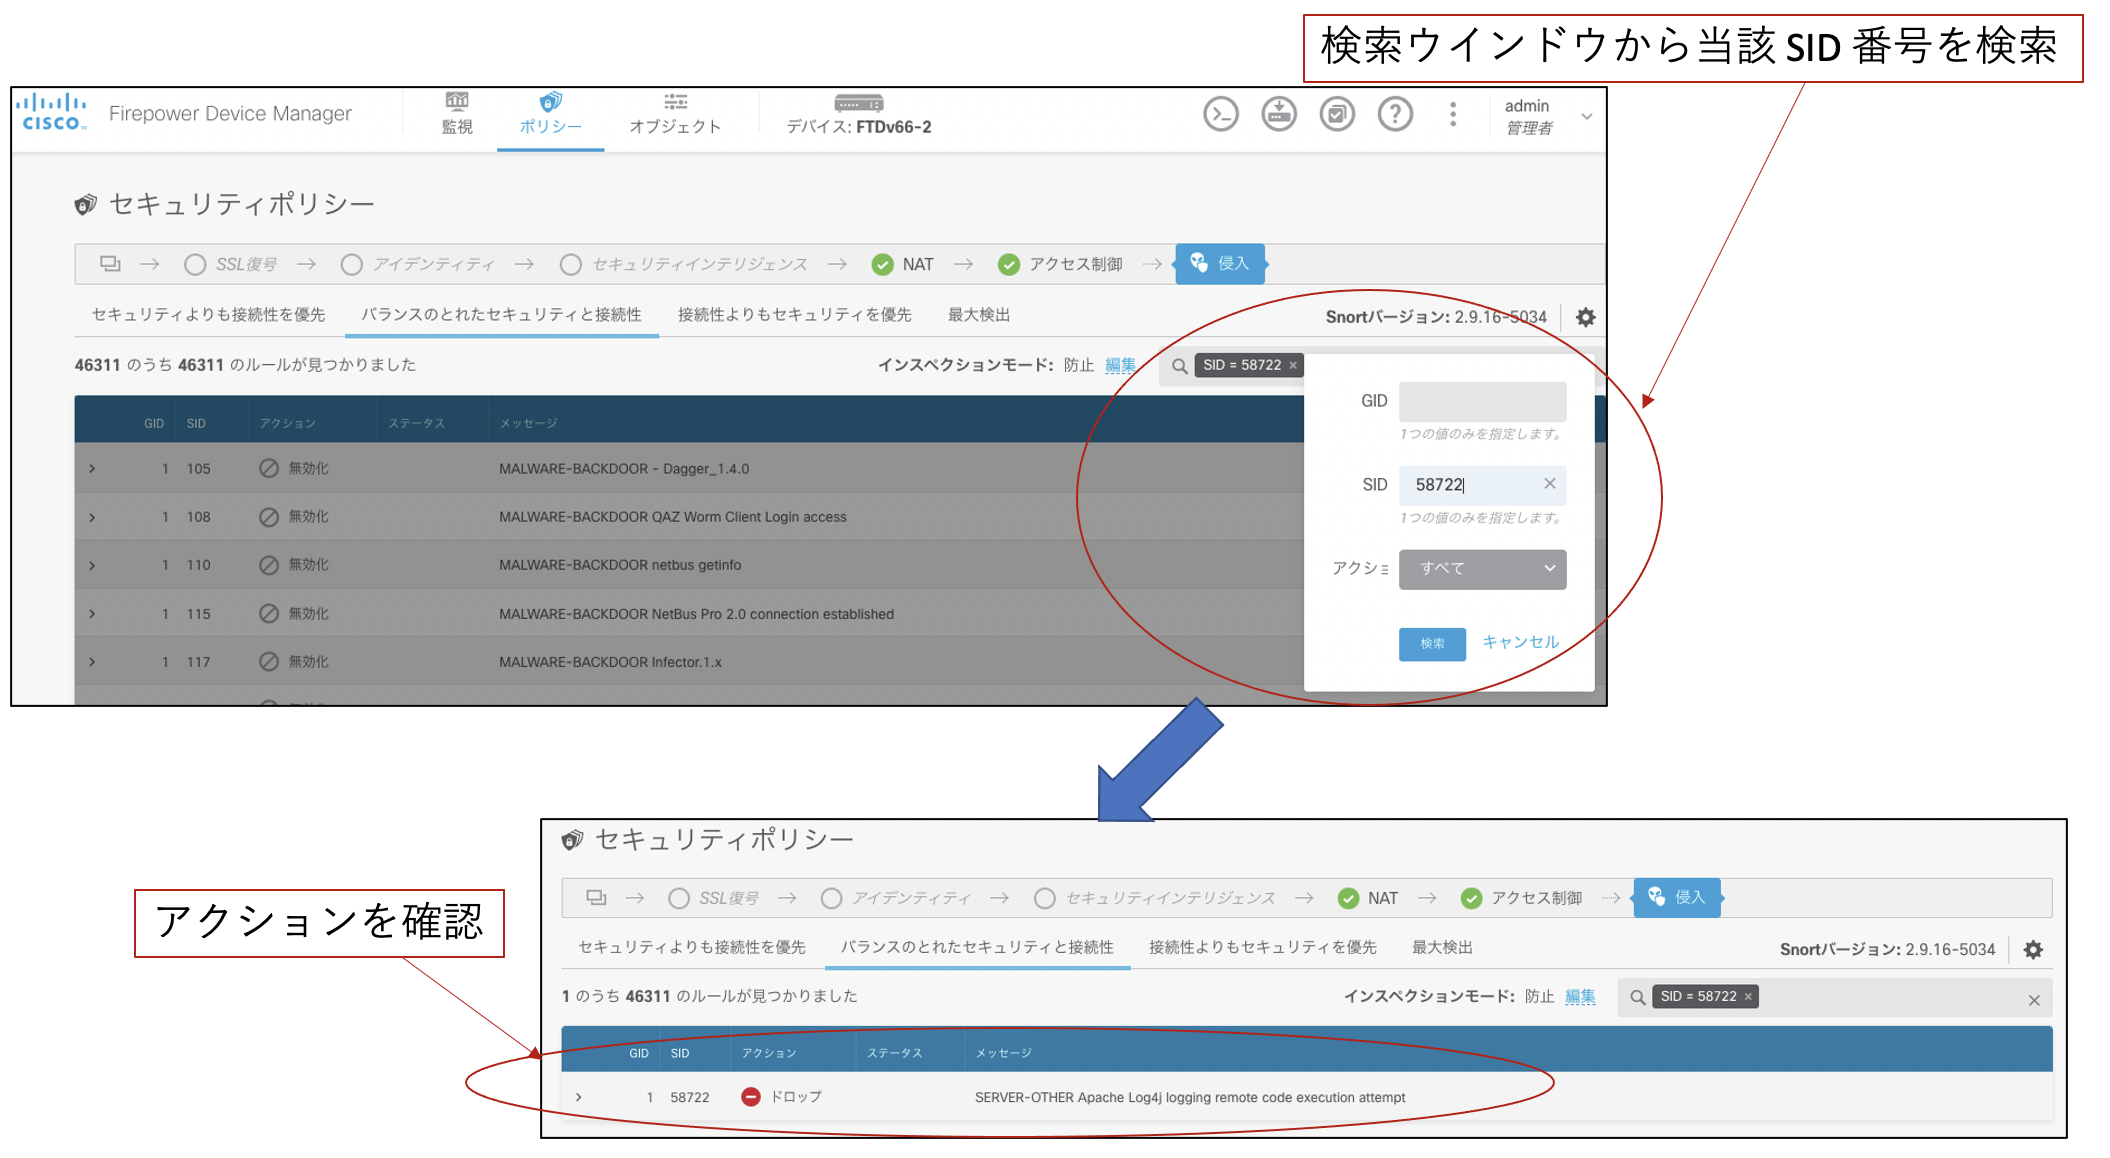Open the task list icon
2110x1158 pixels.
[x=1336, y=114]
